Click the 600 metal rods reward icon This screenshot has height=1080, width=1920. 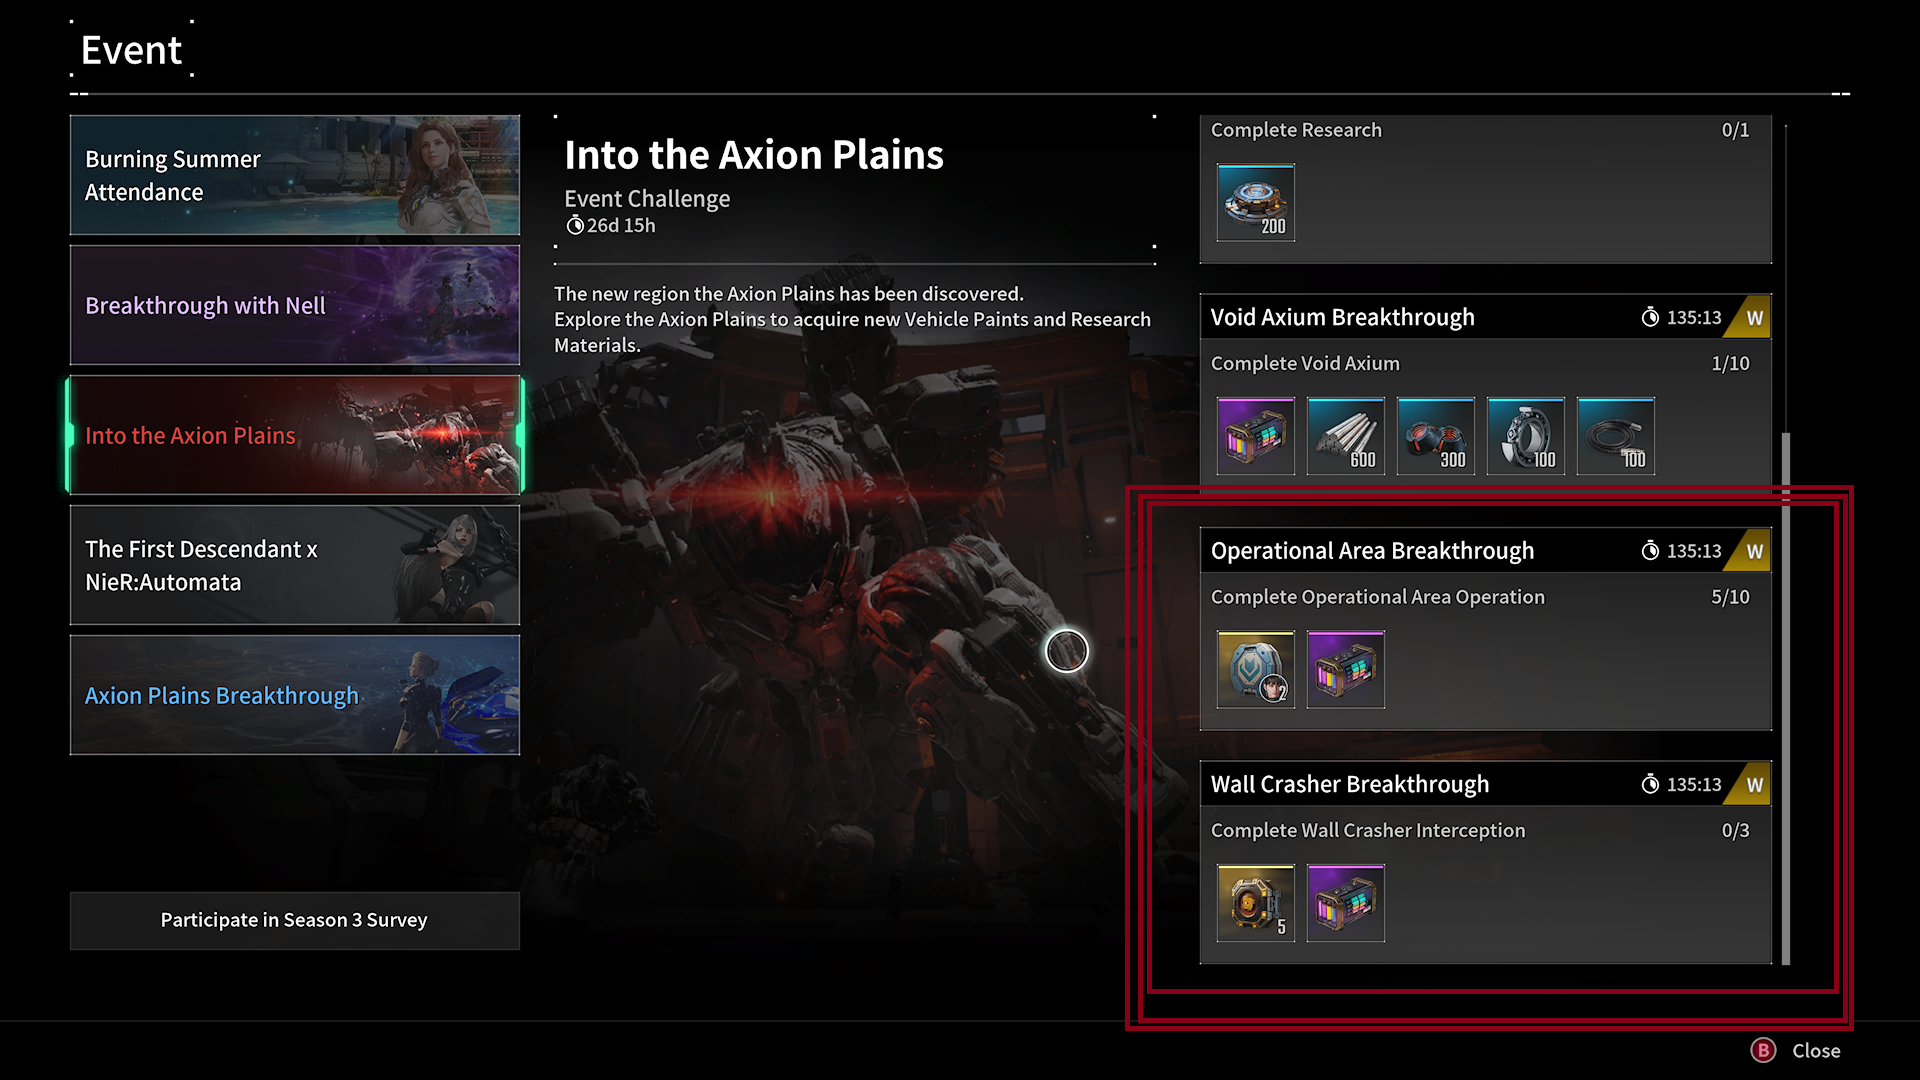pos(1346,436)
